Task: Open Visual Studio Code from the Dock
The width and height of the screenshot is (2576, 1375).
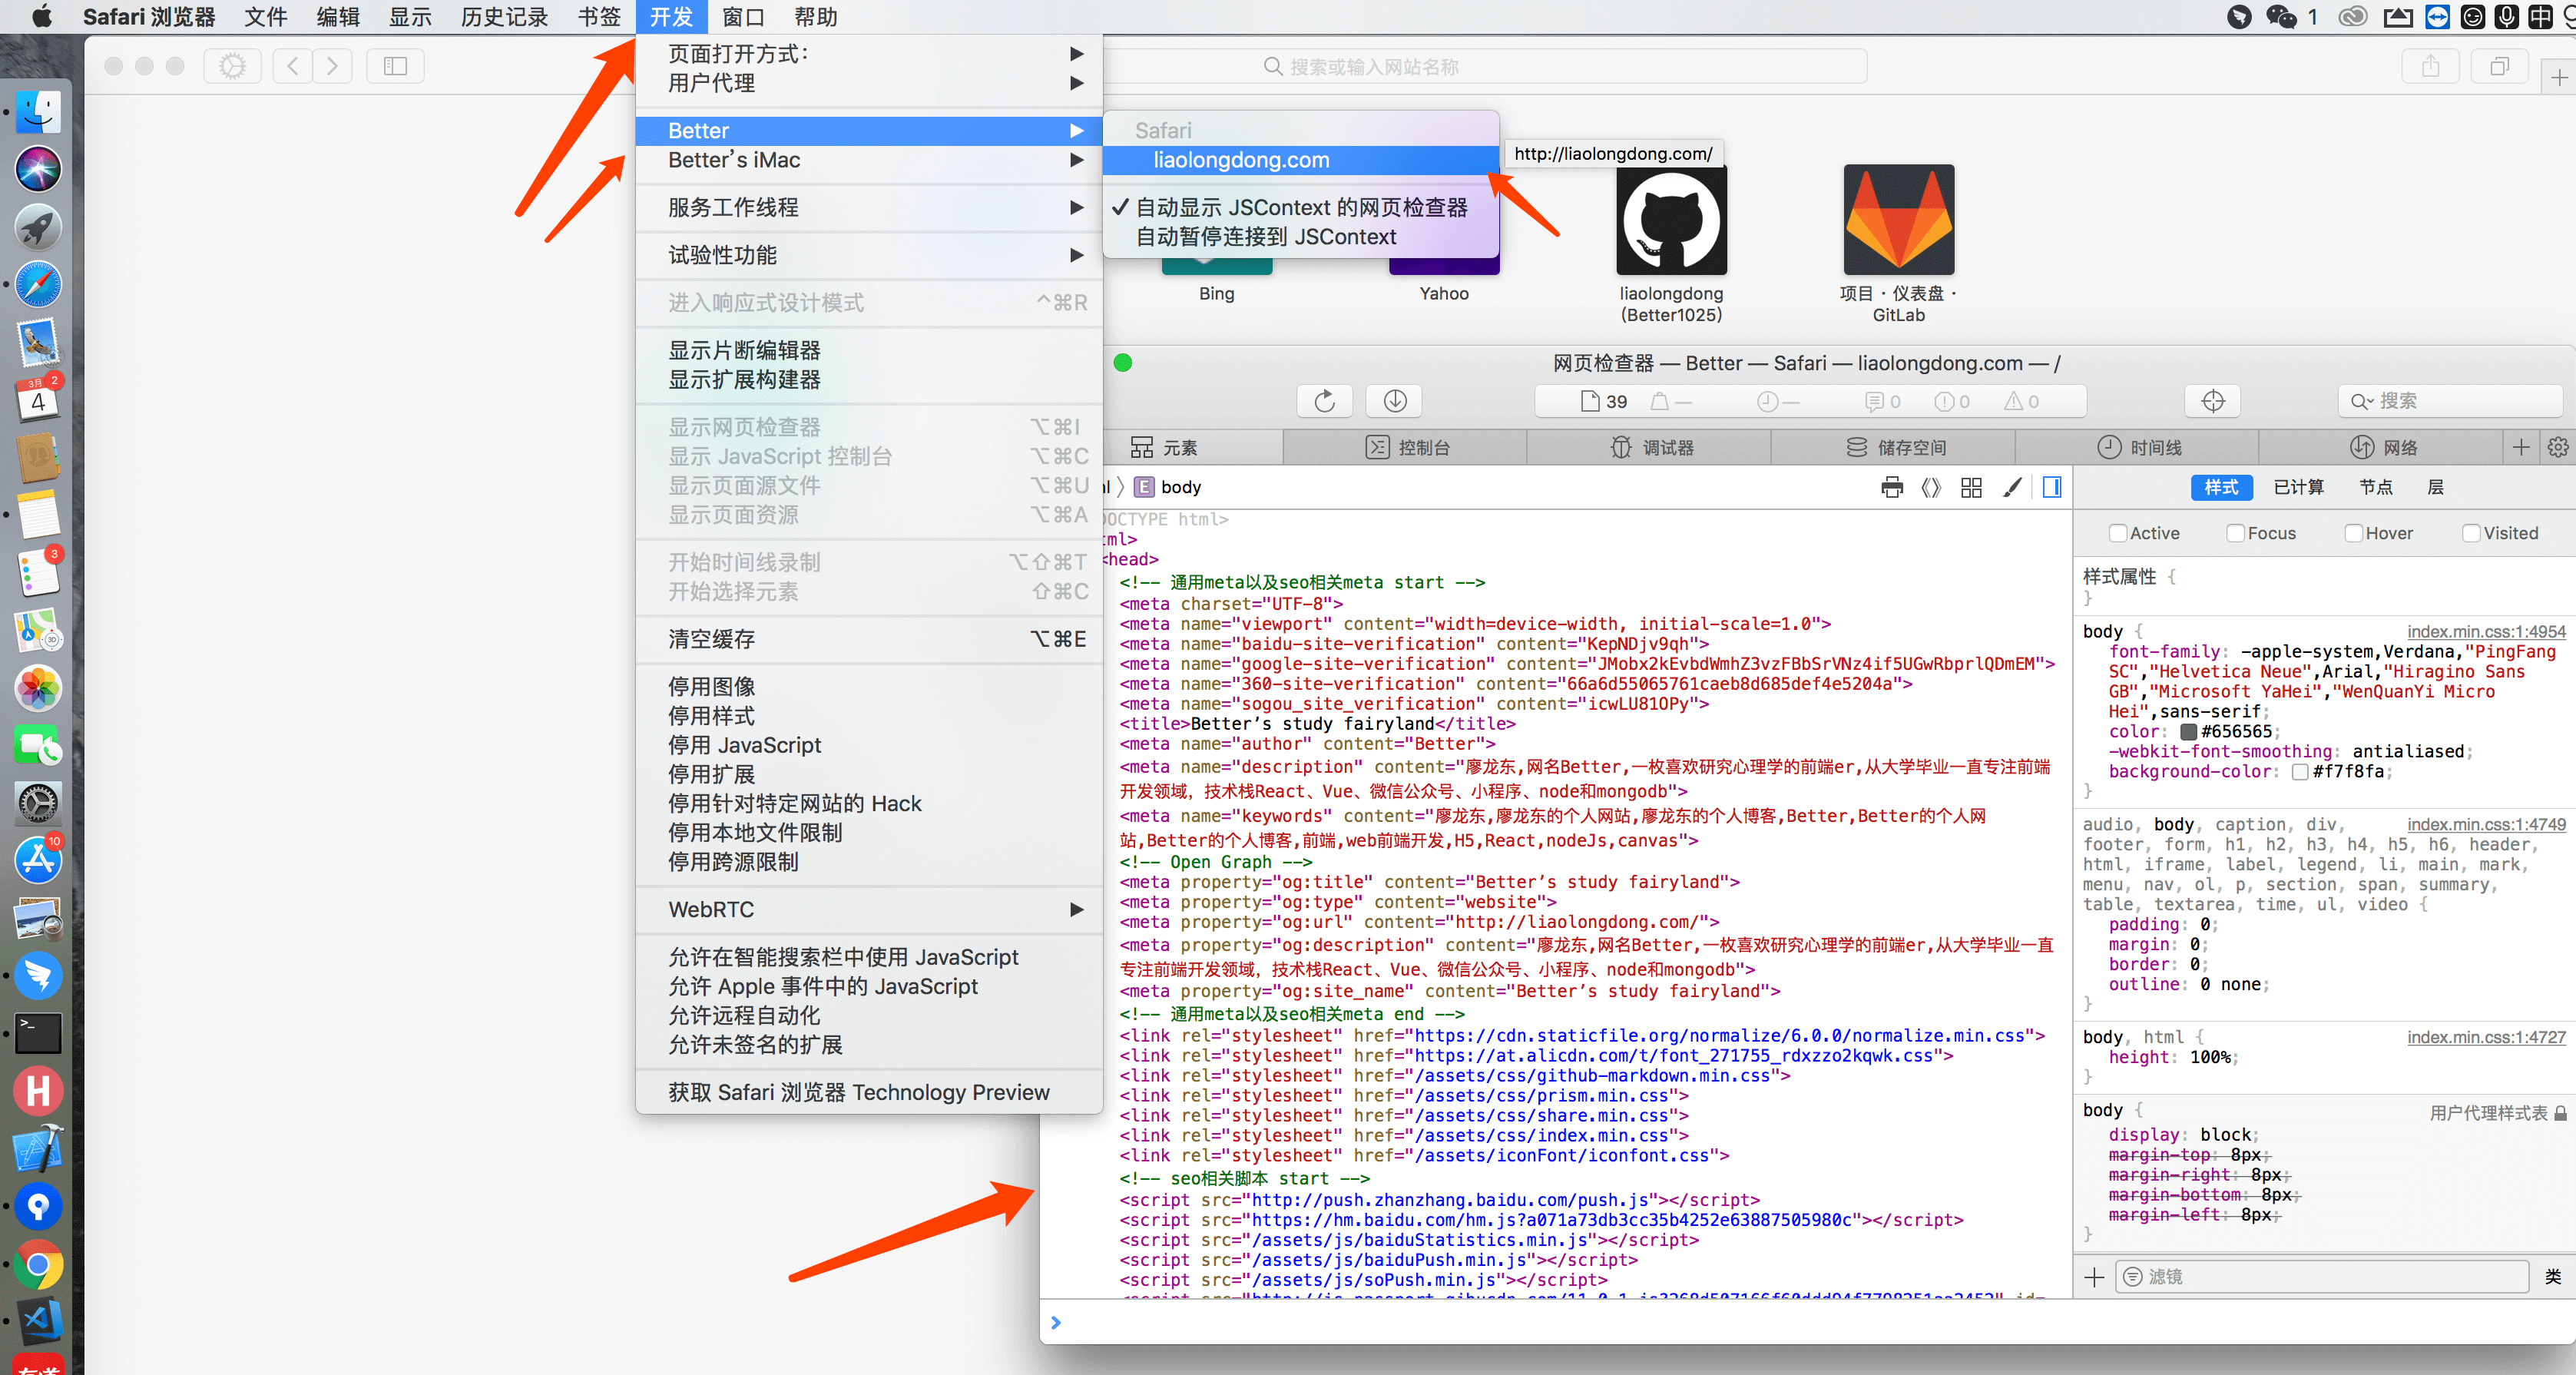Action: [x=38, y=1322]
